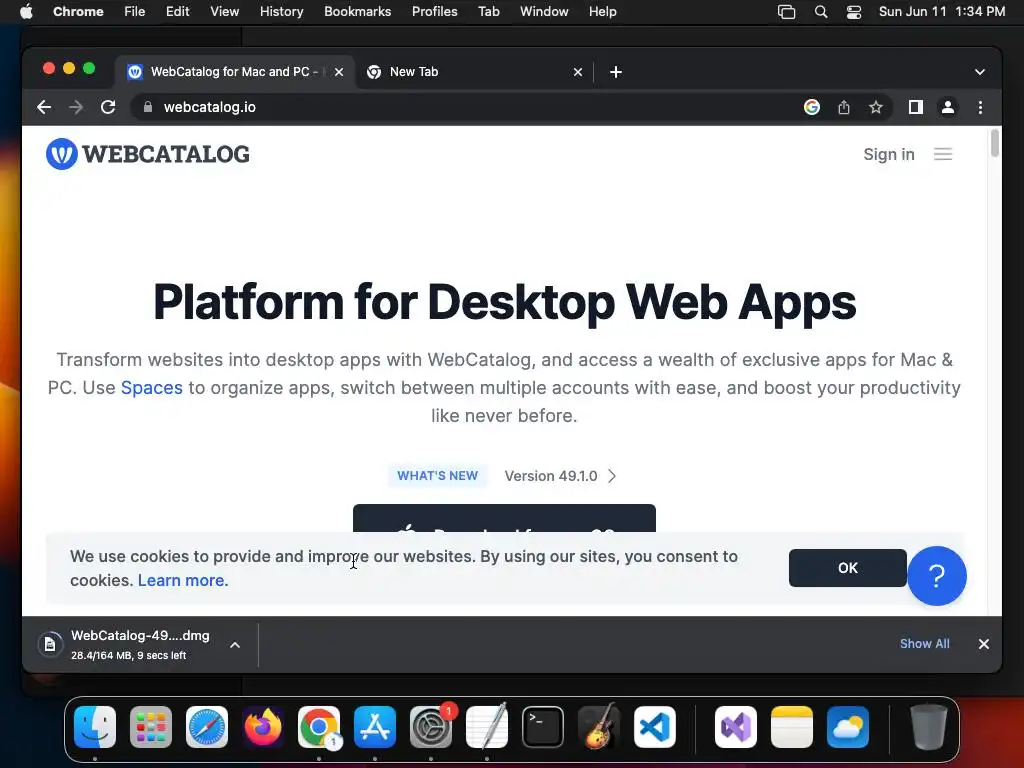The height and width of the screenshot is (768, 1024).
Task: Open Chrome three-dot menu
Action: pos(980,107)
